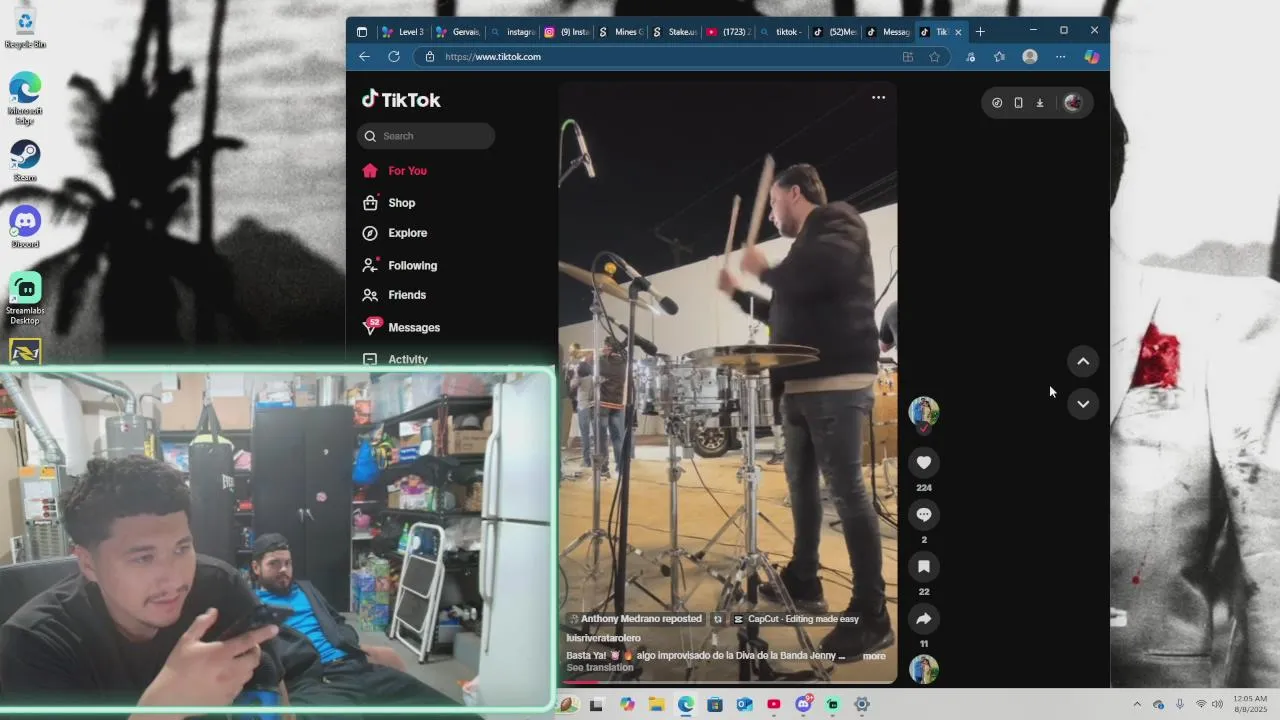Image resolution: width=1280 pixels, height=720 pixels.
Task: Open the luisriveratarolero username link
Action: (603, 638)
